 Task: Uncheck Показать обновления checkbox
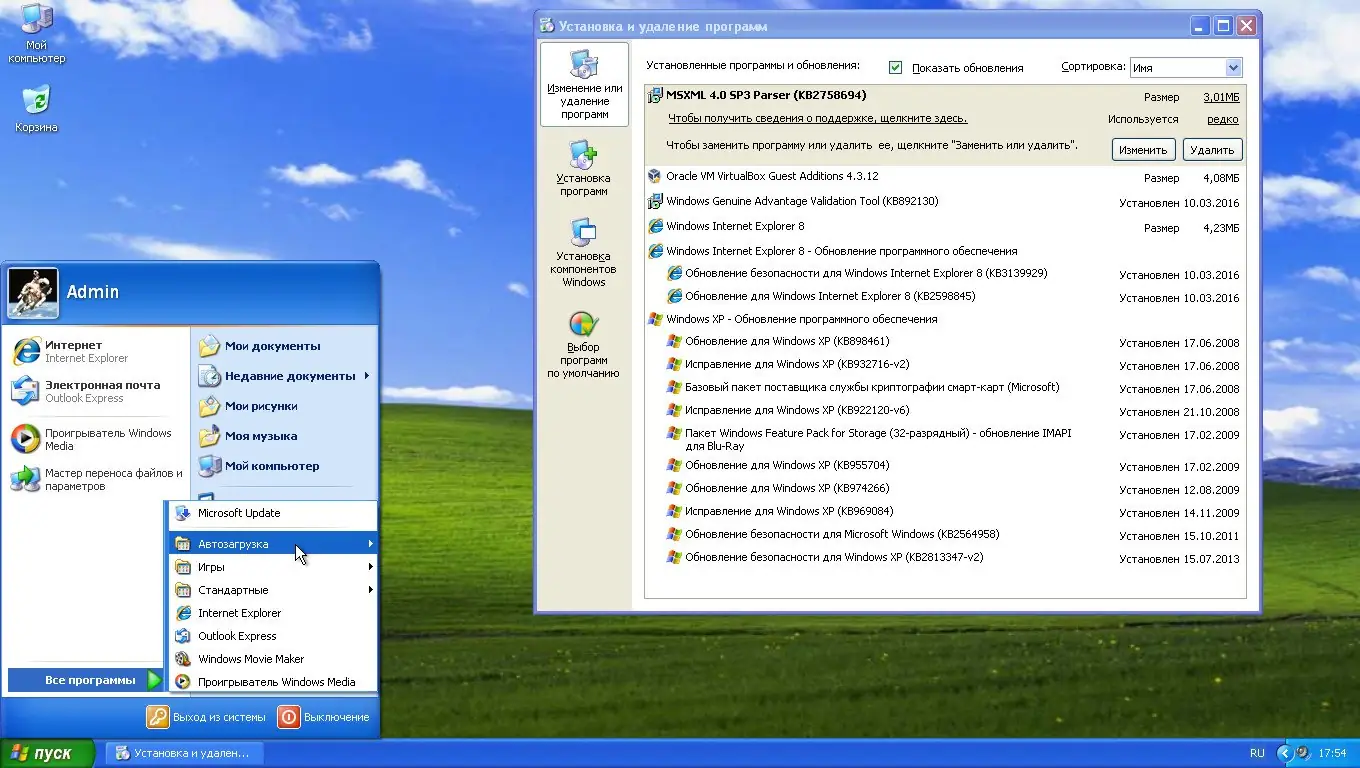[x=895, y=67]
